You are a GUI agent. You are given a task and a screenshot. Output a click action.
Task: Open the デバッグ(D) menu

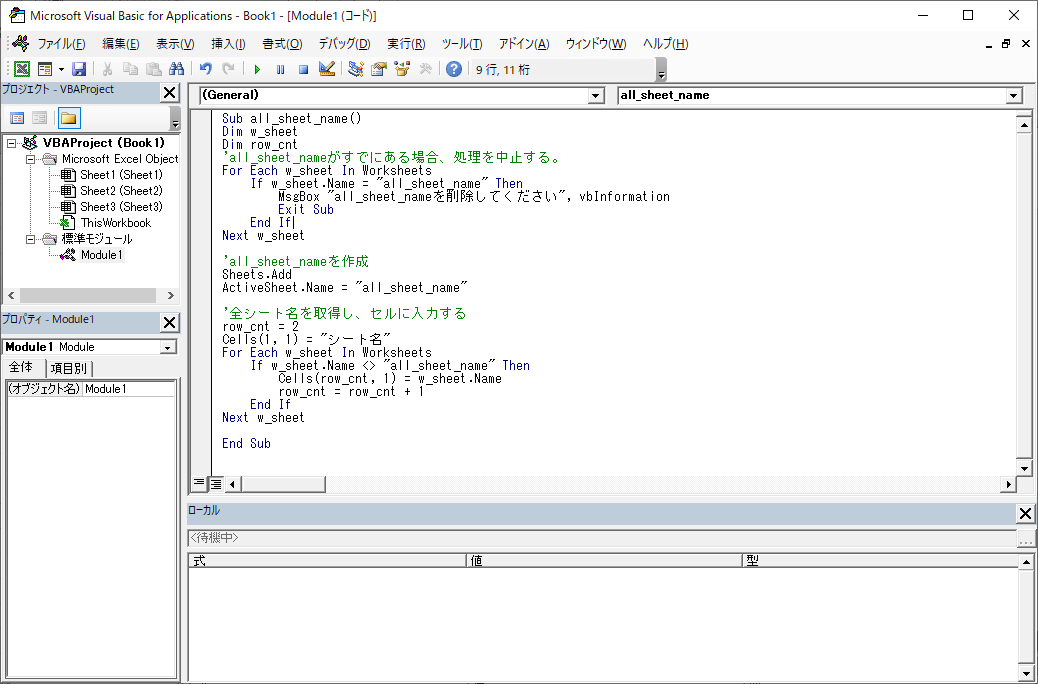(x=344, y=44)
